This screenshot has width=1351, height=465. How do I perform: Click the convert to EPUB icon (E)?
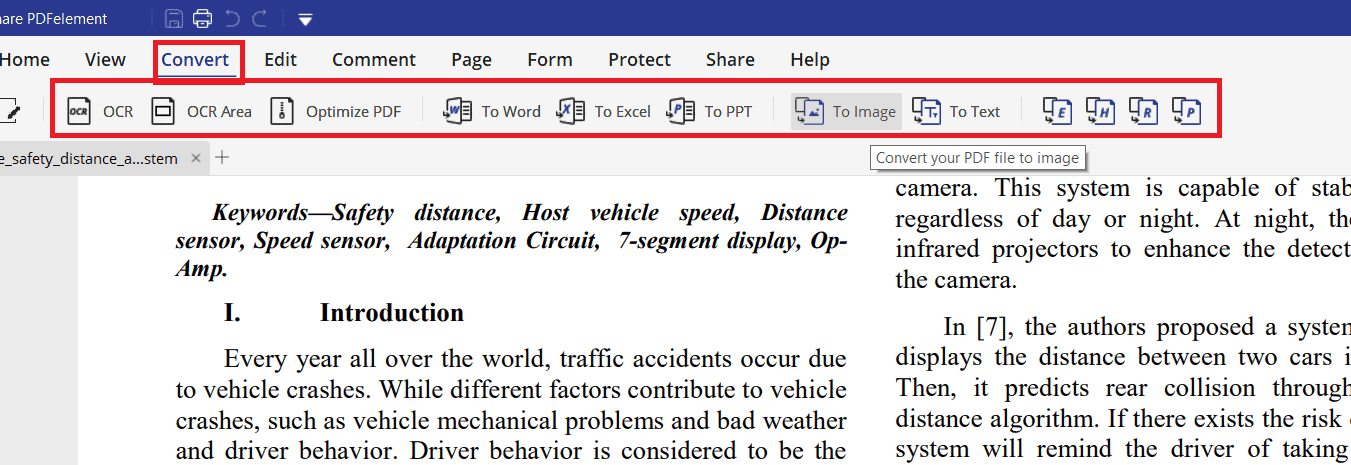coord(1057,111)
